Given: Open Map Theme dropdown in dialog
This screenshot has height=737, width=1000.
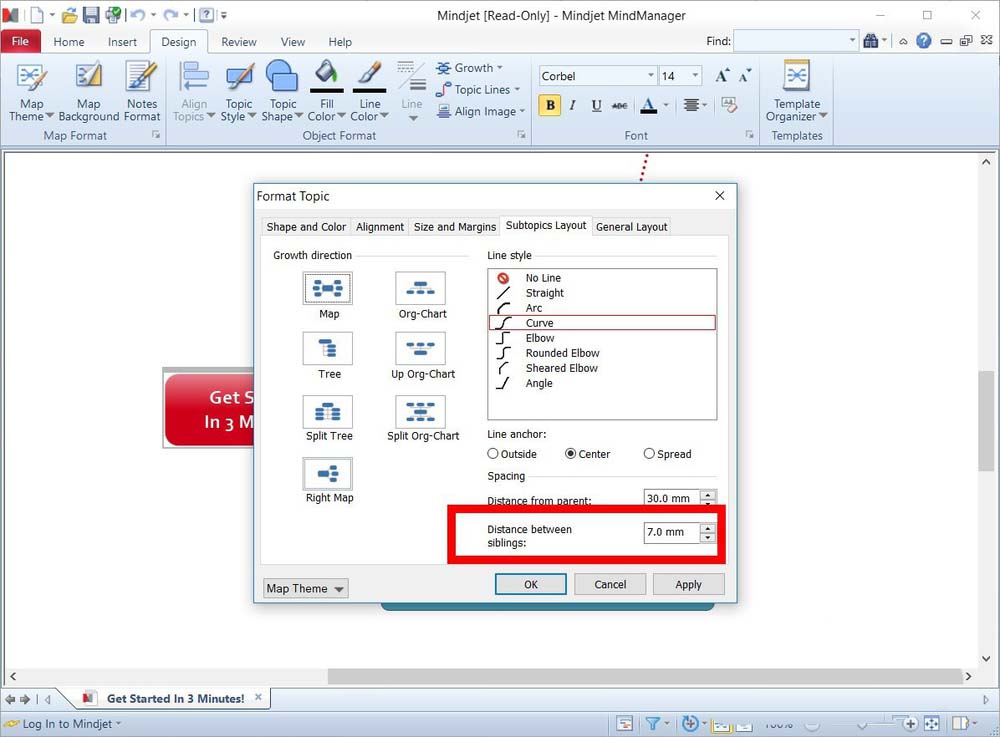Looking at the screenshot, I should (x=305, y=588).
